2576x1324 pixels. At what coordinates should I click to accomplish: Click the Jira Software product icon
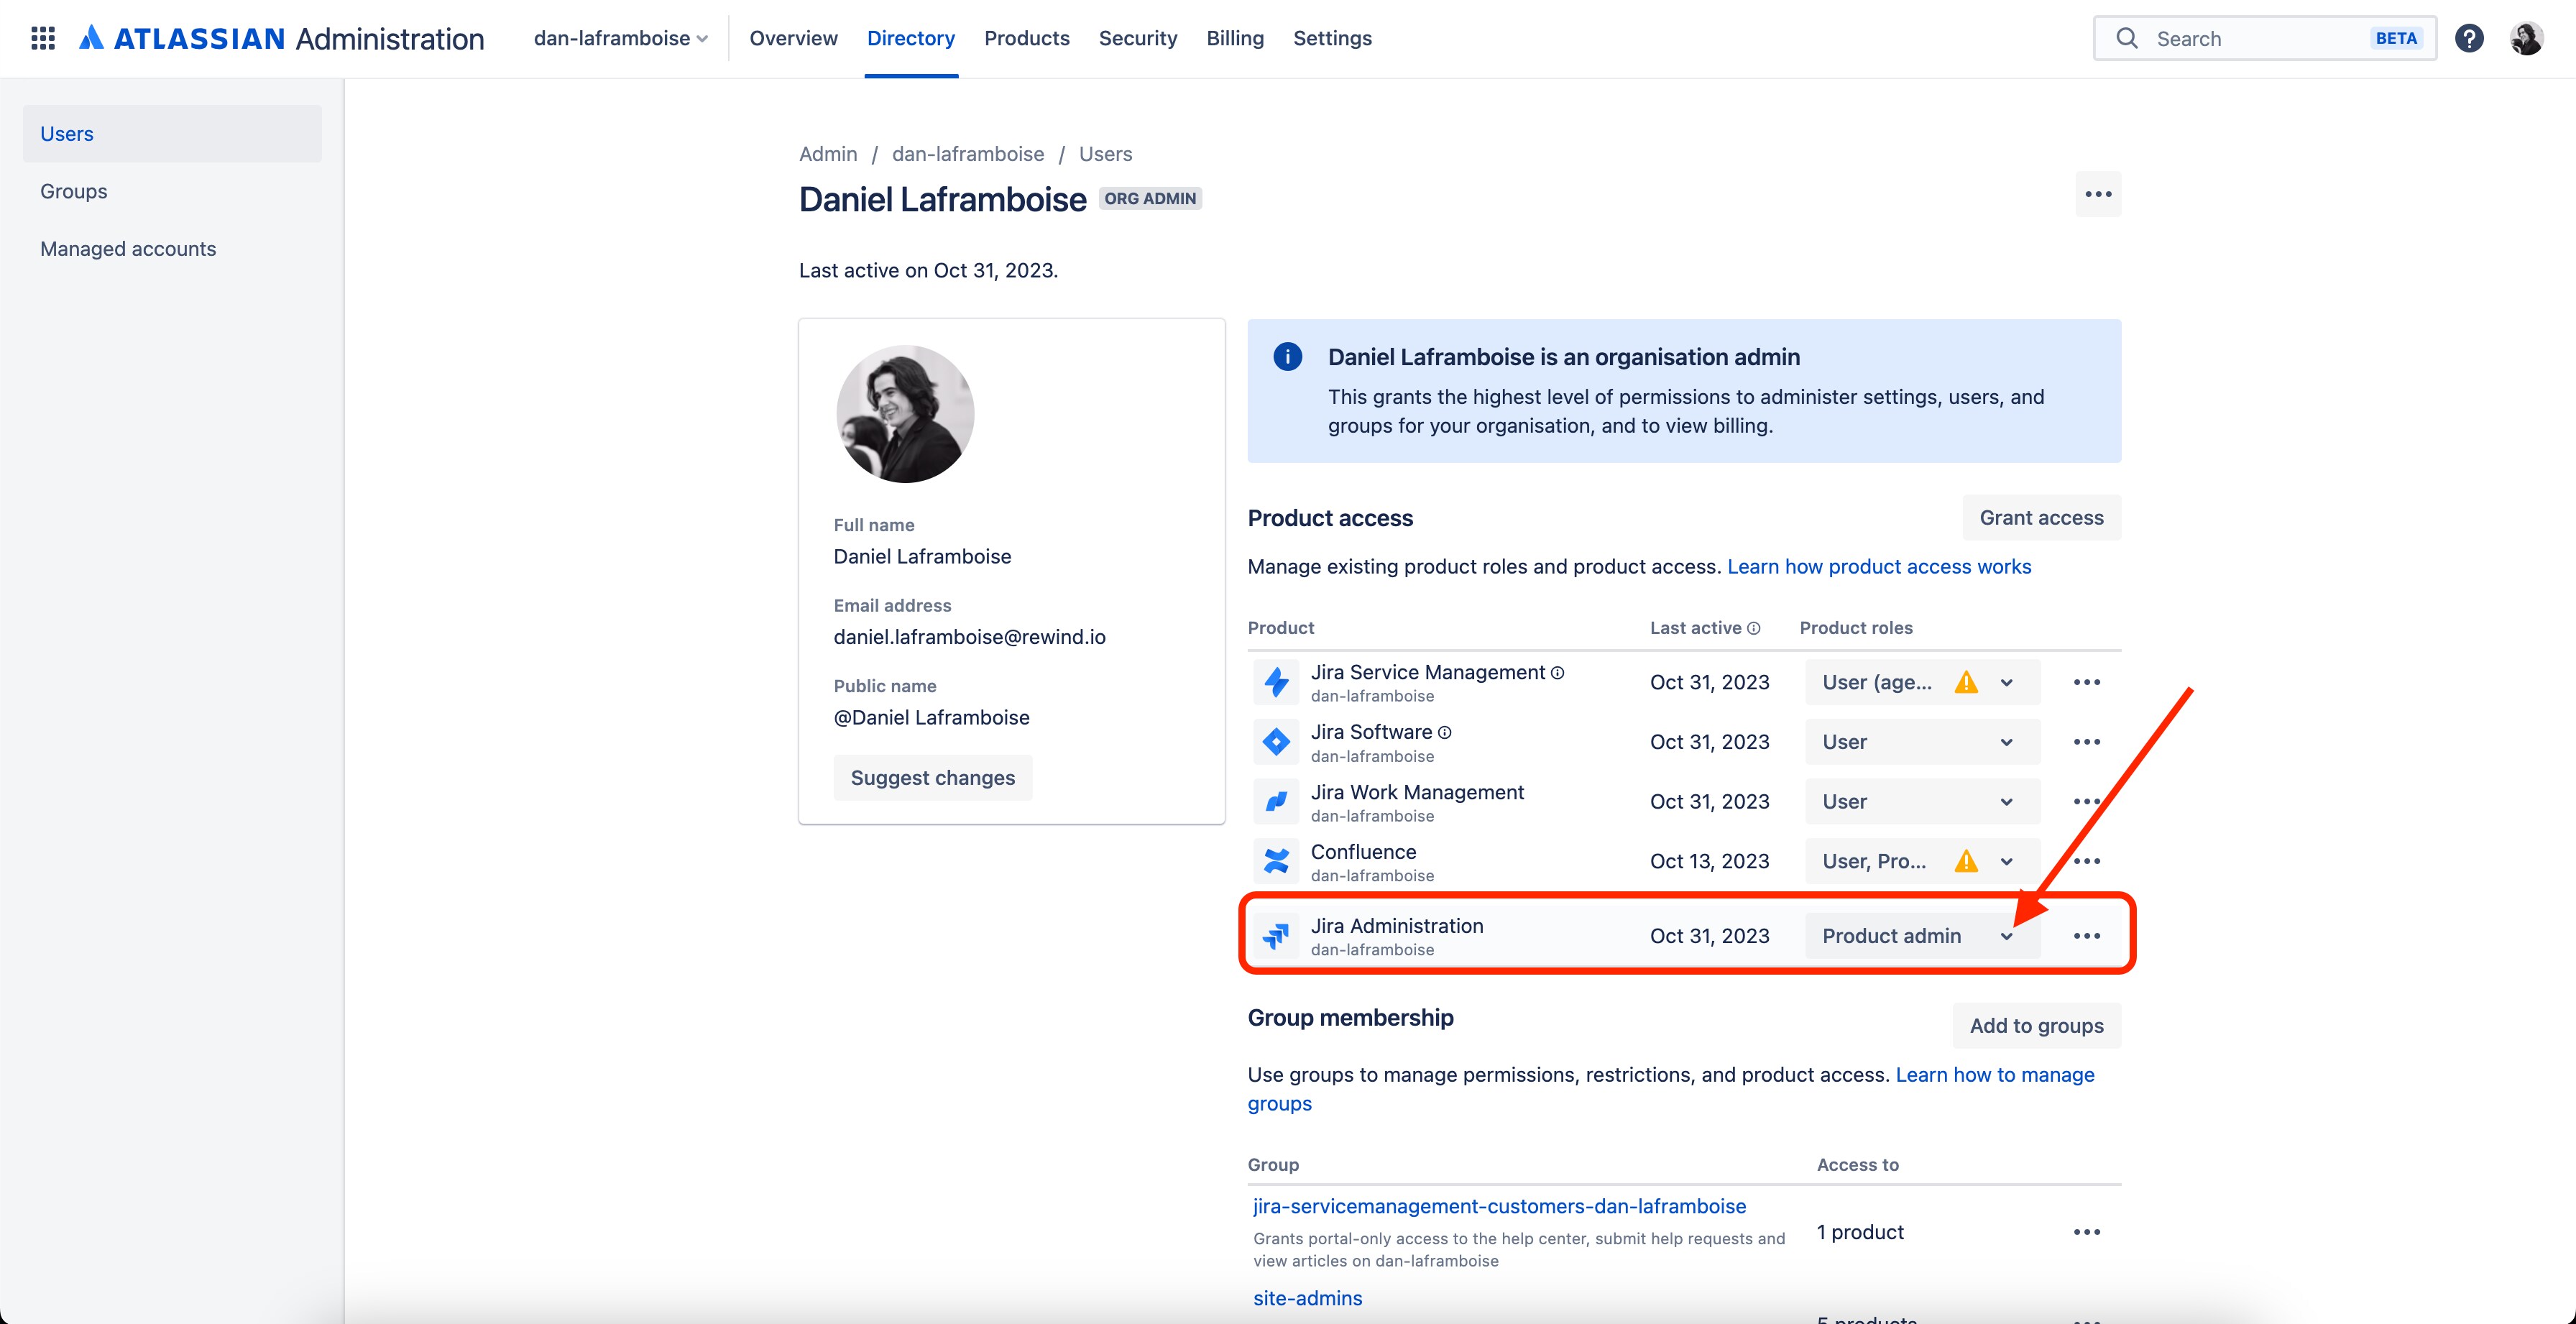pyautogui.click(x=1276, y=742)
